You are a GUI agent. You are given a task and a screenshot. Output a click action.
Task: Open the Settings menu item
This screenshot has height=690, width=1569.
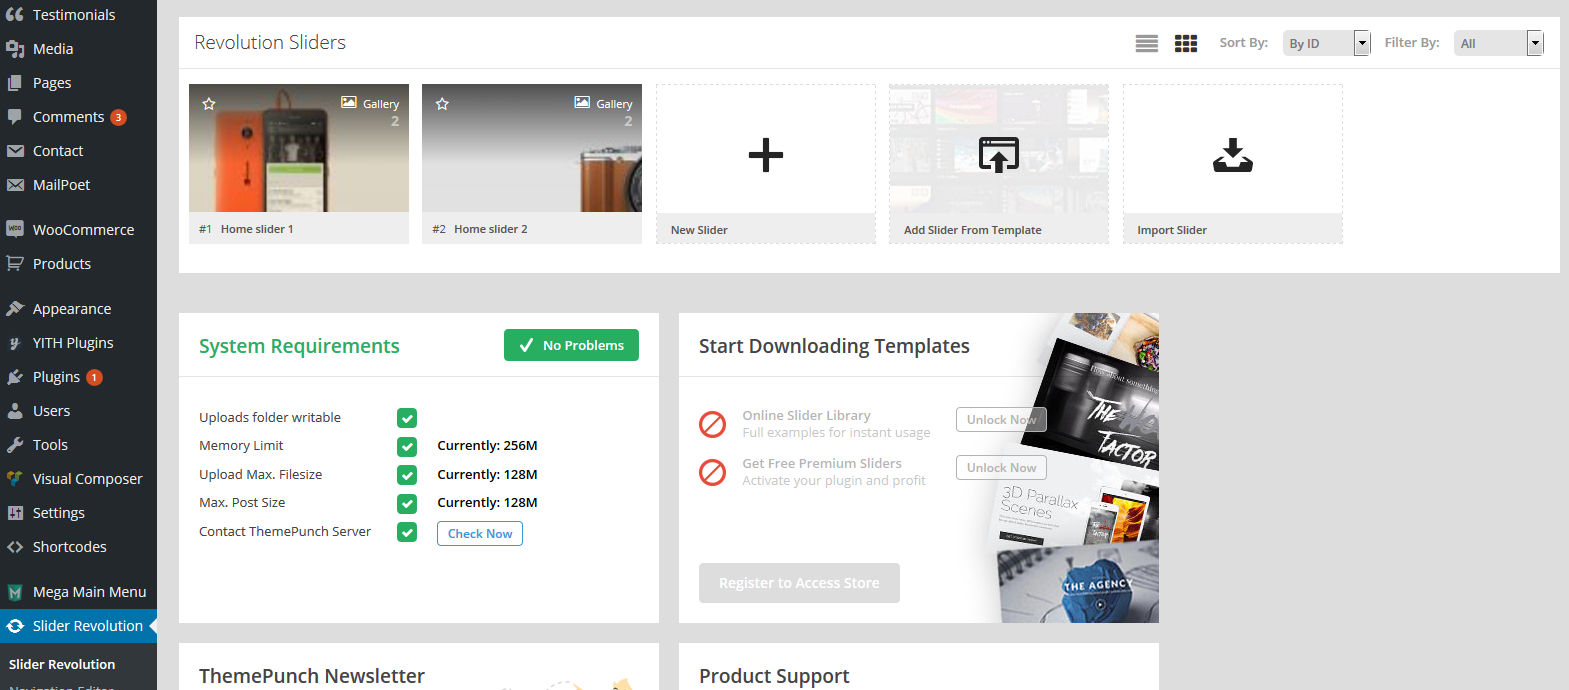pyautogui.click(x=78, y=513)
